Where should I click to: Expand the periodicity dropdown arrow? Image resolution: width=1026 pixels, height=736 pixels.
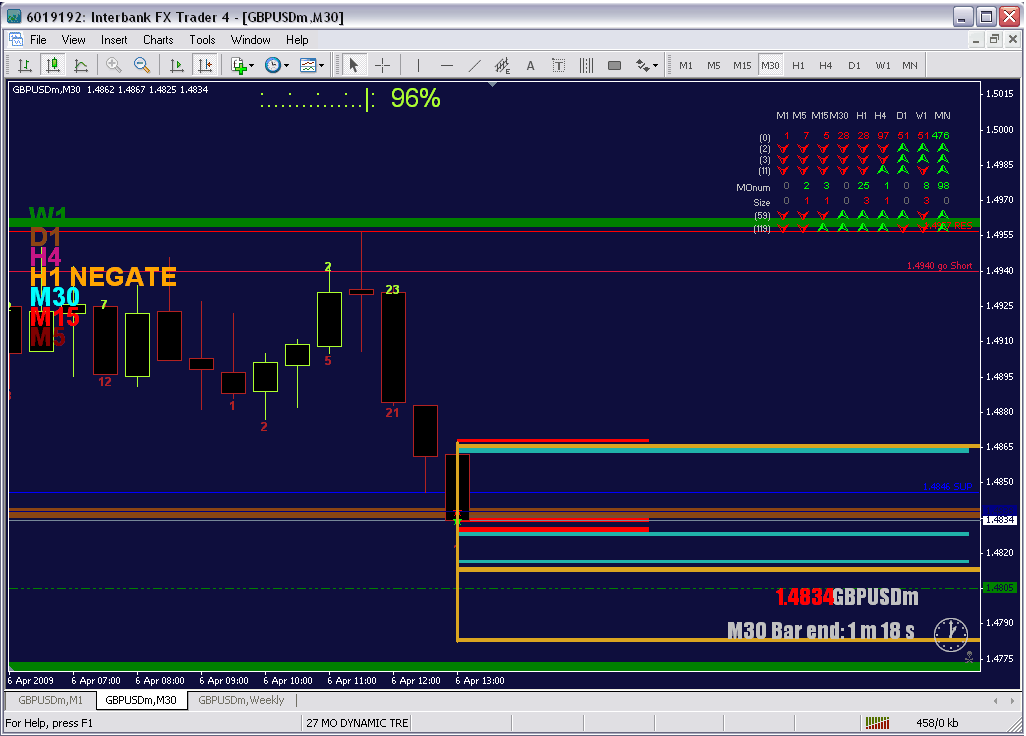tap(287, 65)
